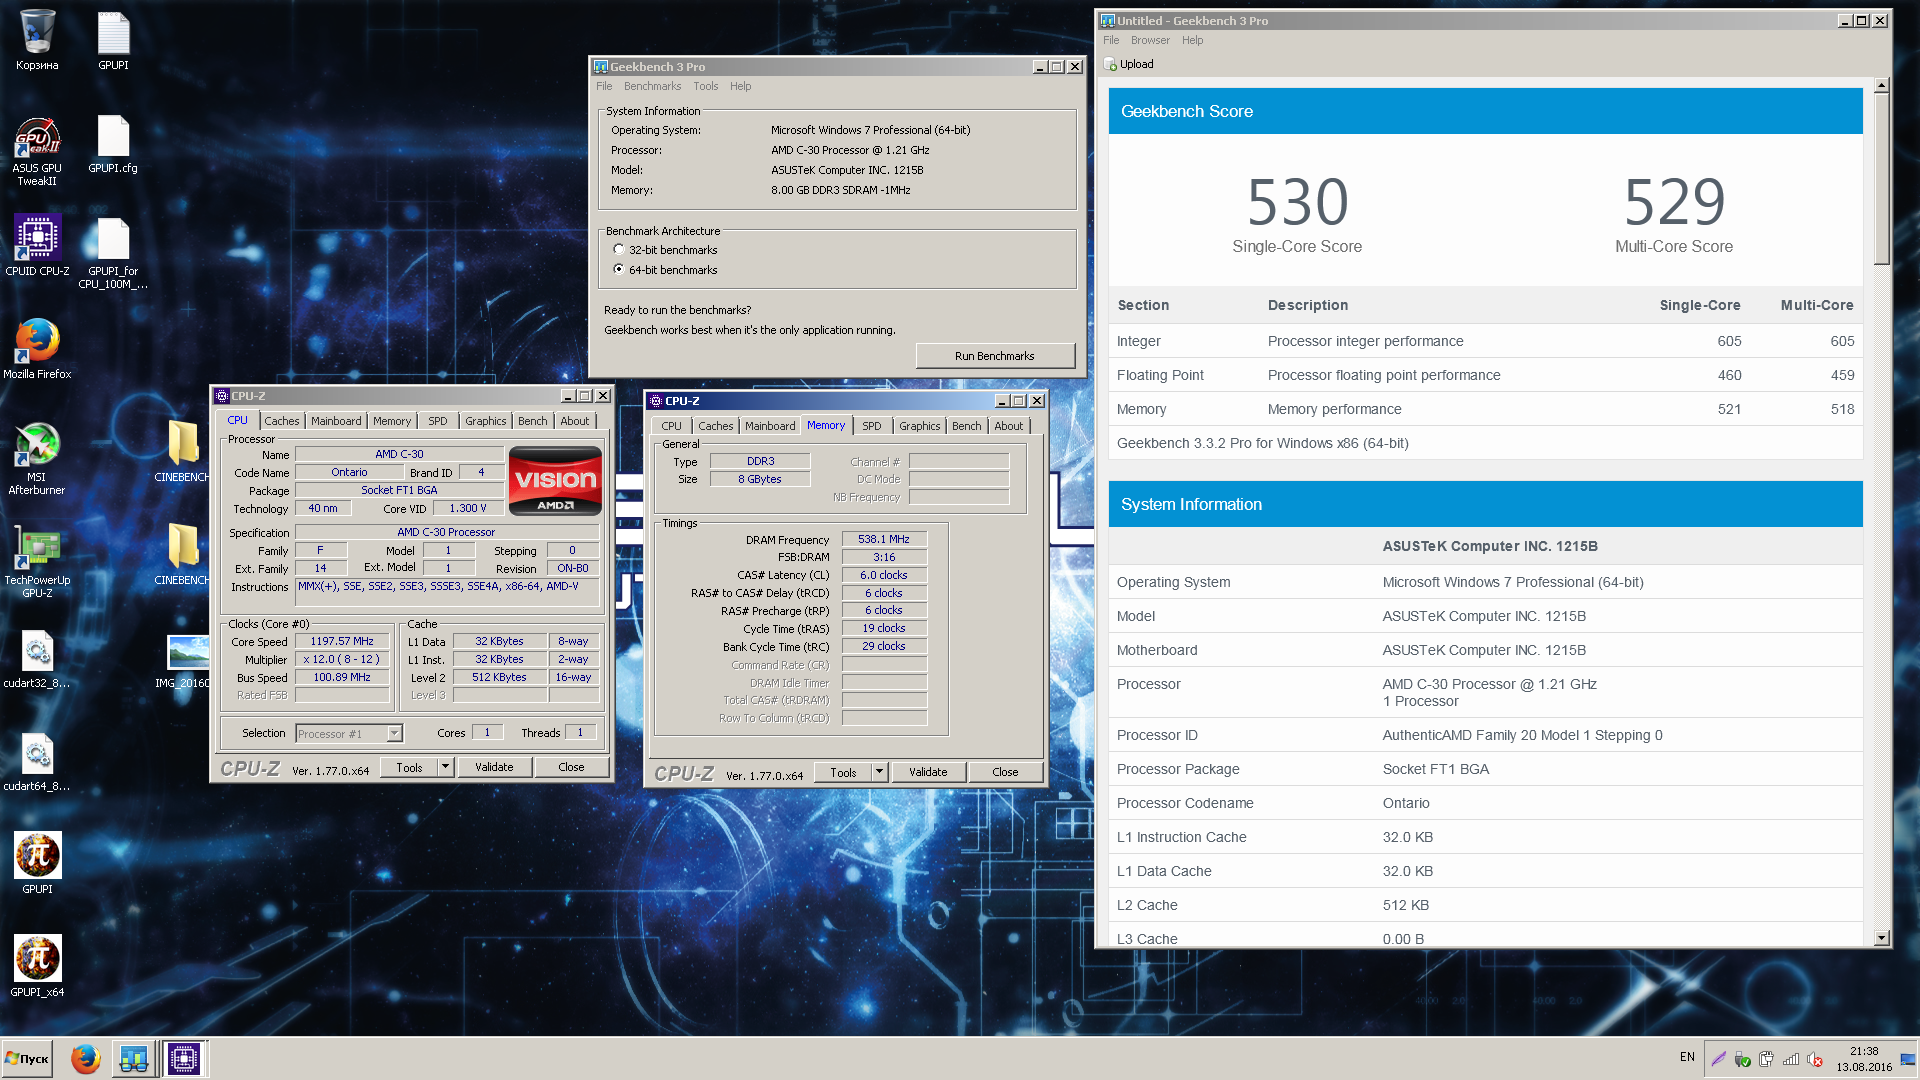The image size is (1920, 1080).
Task: Click the muted volume tray icon
Action: tap(1815, 1059)
